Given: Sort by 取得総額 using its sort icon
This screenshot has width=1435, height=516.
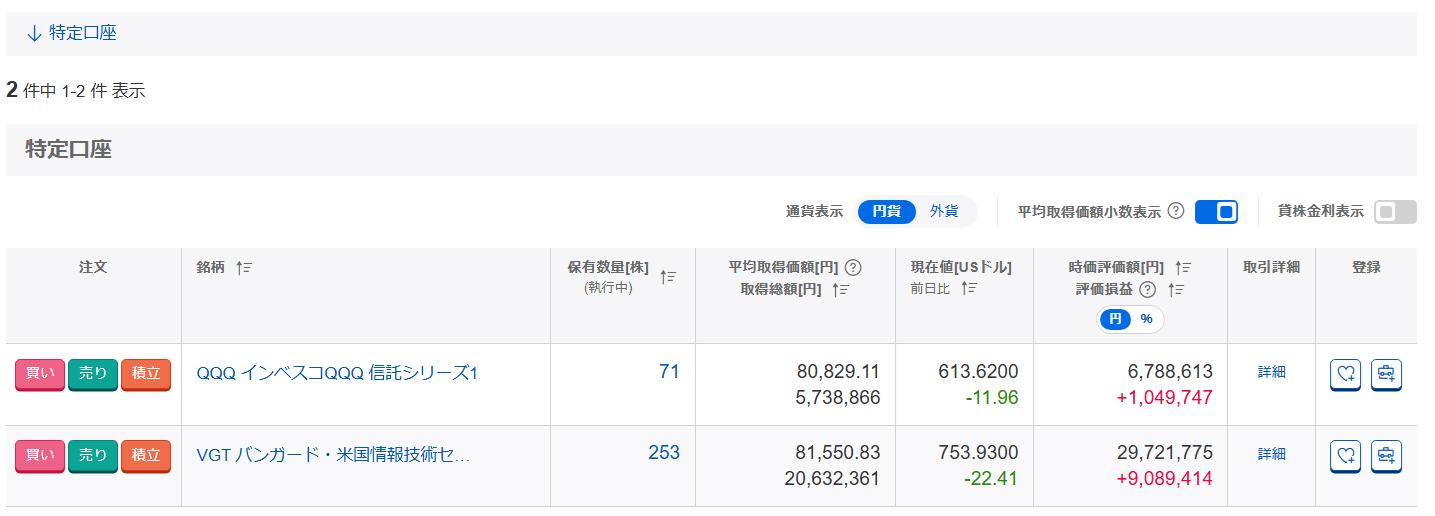Looking at the screenshot, I should coord(841,289).
